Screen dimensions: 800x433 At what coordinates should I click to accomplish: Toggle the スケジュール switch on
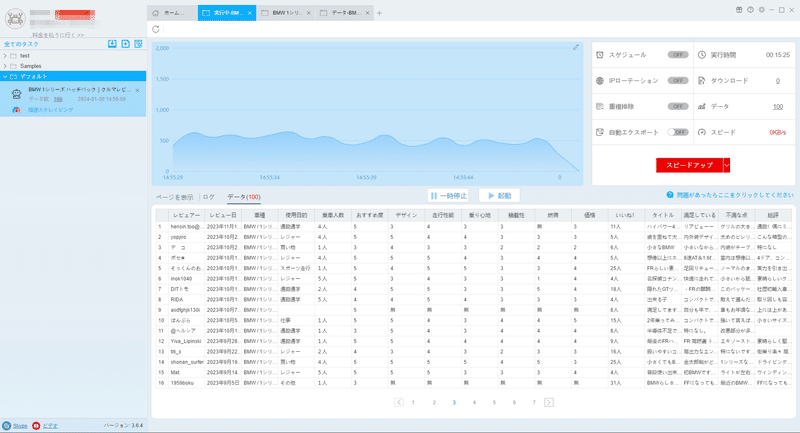point(678,55)
